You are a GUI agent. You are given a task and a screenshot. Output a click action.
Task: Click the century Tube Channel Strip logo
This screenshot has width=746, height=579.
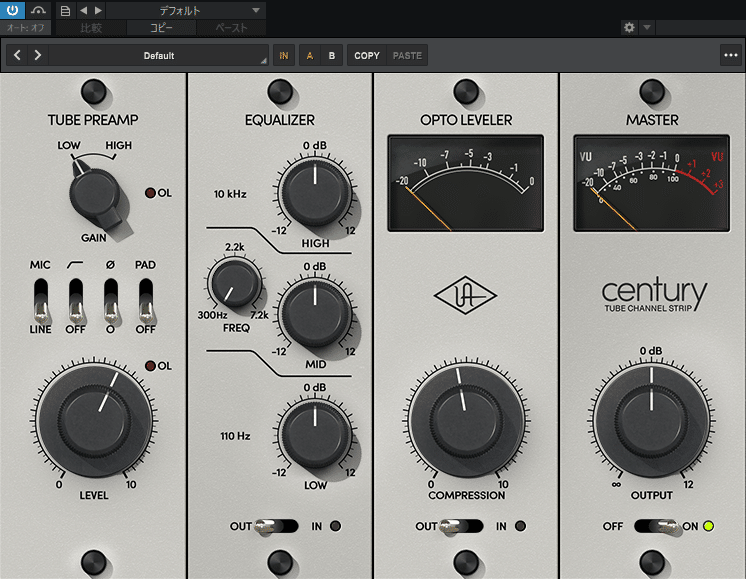point(654,295)
